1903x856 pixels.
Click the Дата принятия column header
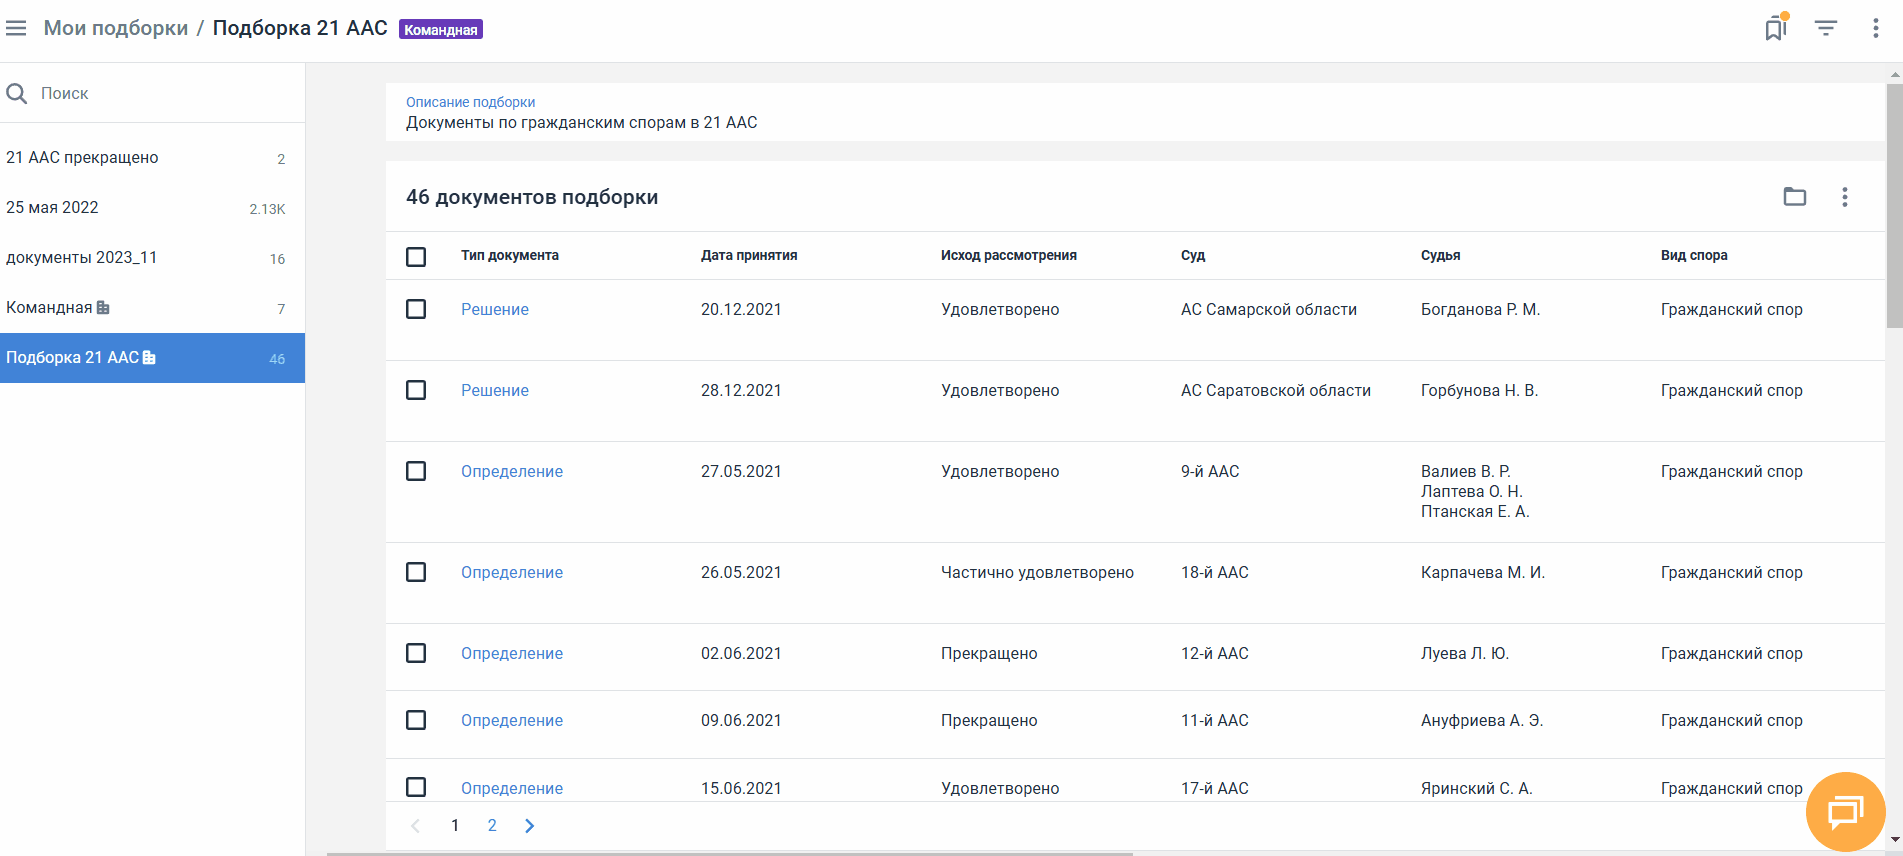[x=749, y=256]
